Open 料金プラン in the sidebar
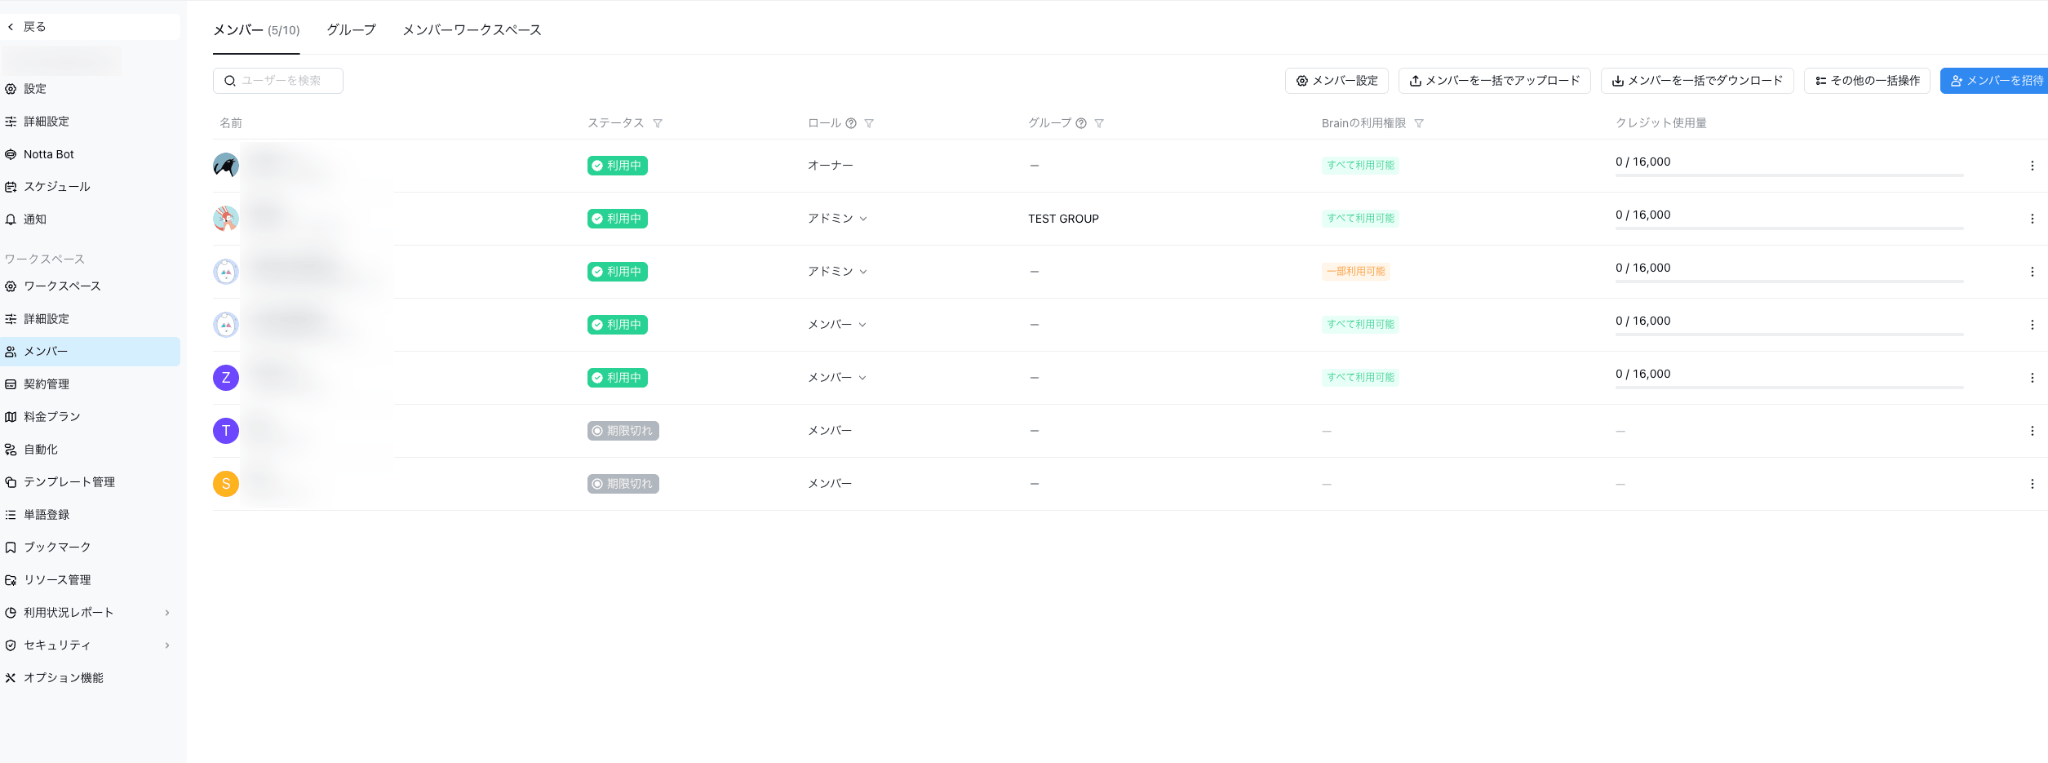The width and height of the screenshot is (2048, 763). click(90, 417)
